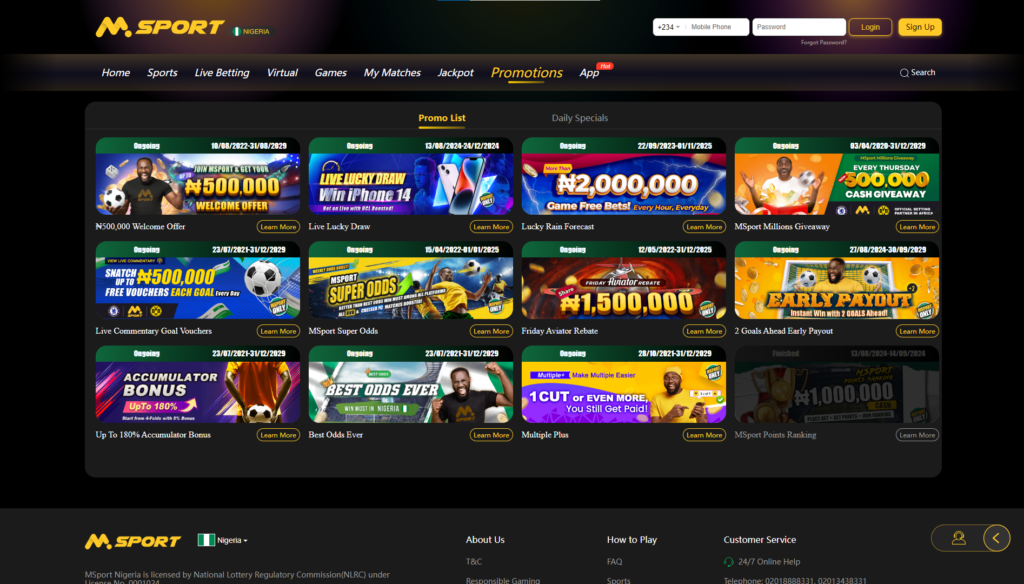Screen dimensions: 1024x584
Task: Switch to the Promo List tab
Action: coord(442,118)
